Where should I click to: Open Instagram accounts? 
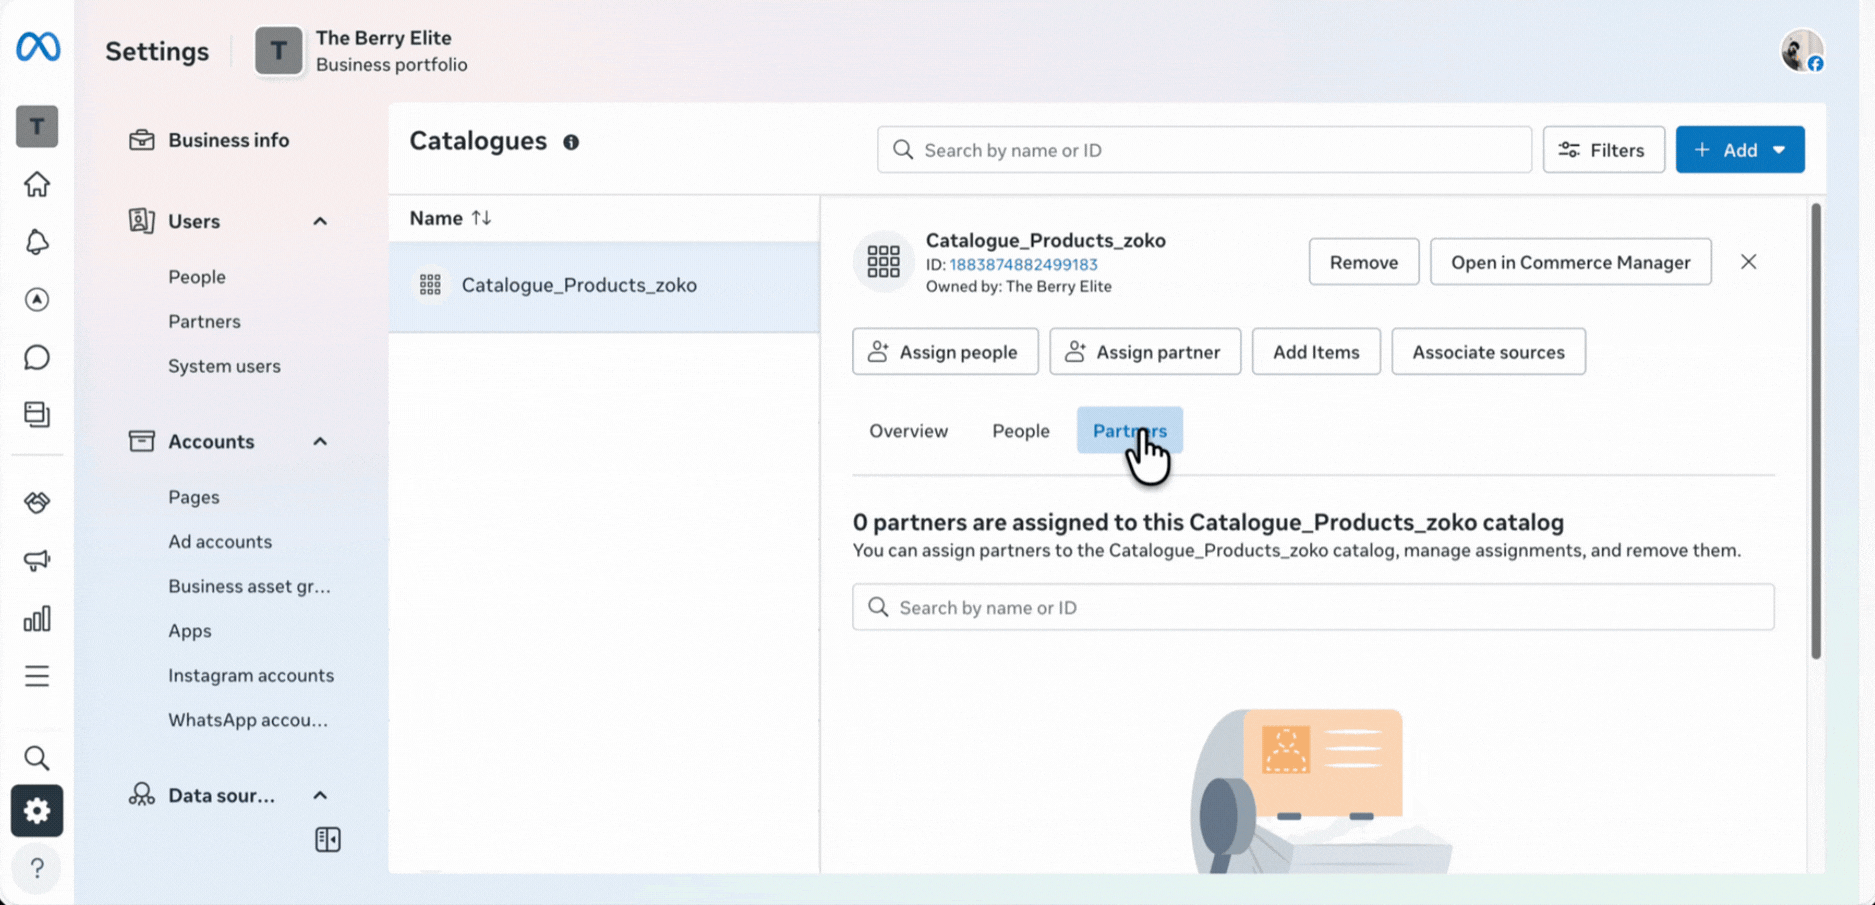coord(251,675)
